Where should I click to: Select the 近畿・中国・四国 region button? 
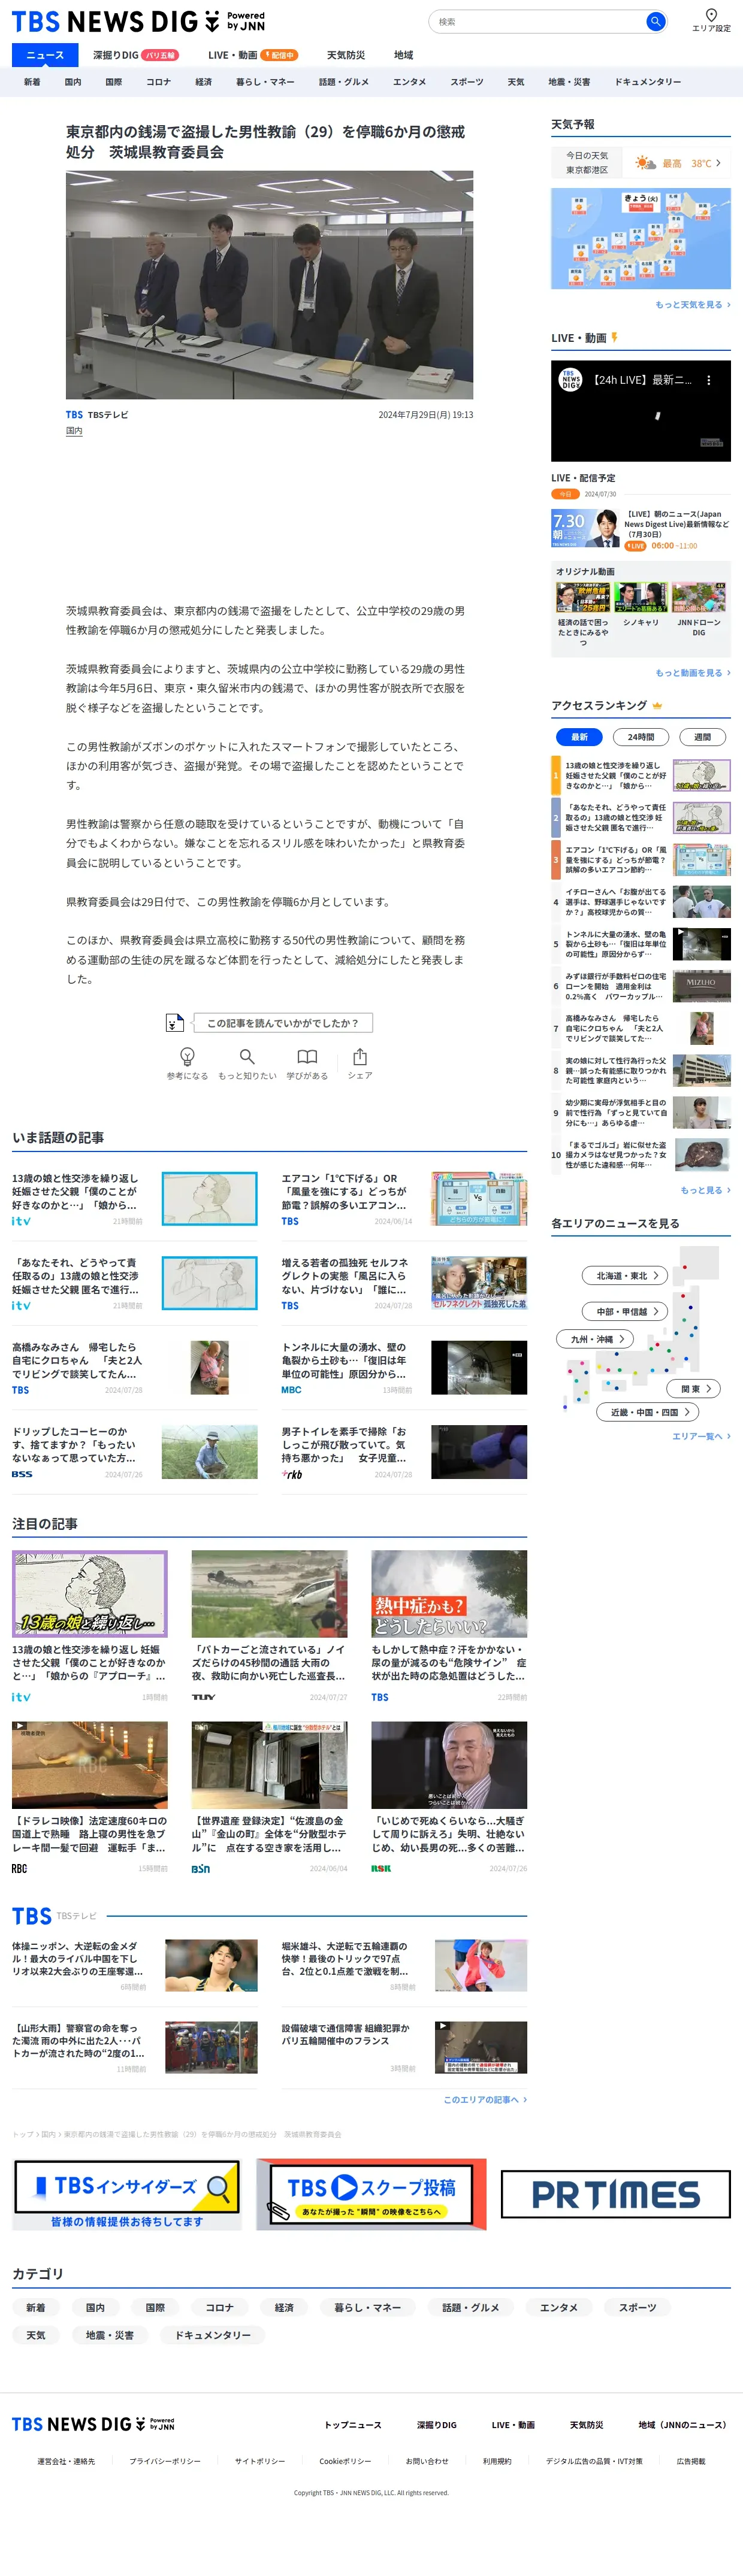(x=648, y=1412)
